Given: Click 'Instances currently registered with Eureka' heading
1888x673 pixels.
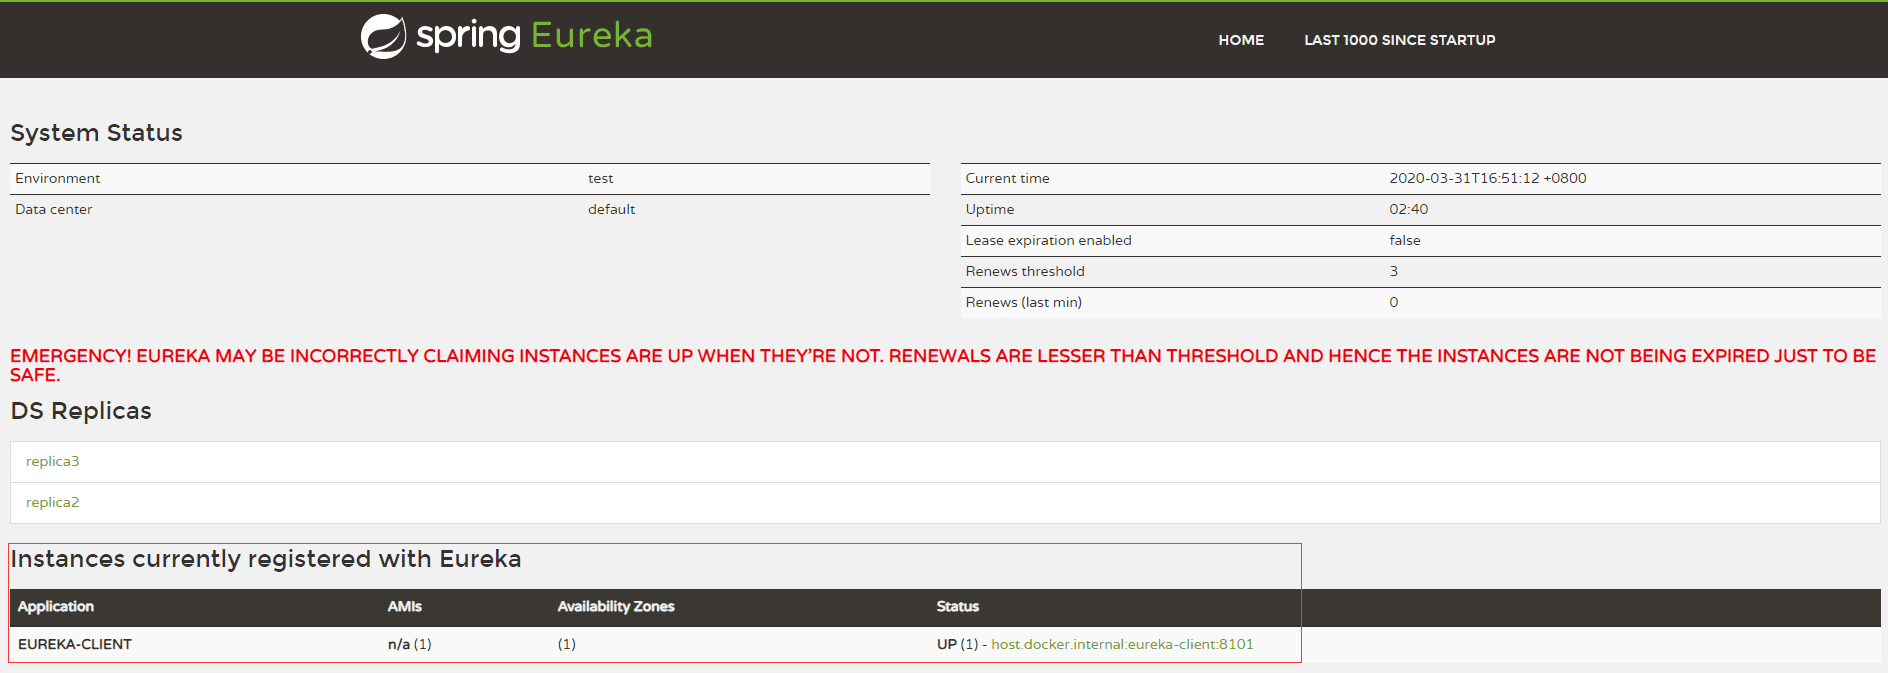Looking at the screenshot, I should point(266,559).
